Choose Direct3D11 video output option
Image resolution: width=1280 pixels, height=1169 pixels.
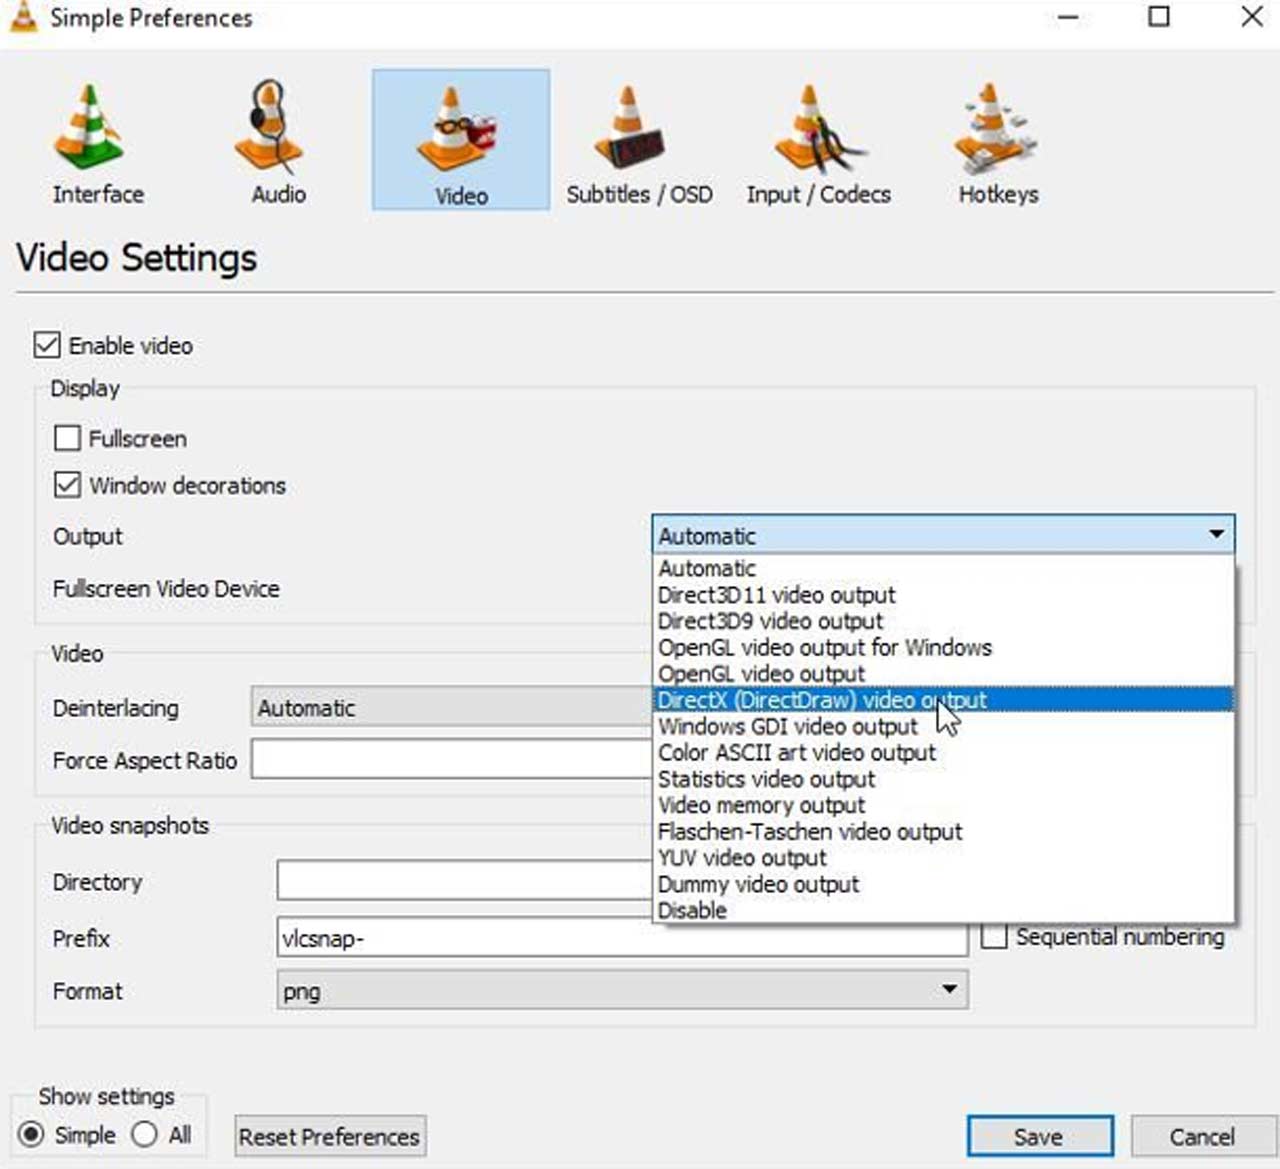776,595
